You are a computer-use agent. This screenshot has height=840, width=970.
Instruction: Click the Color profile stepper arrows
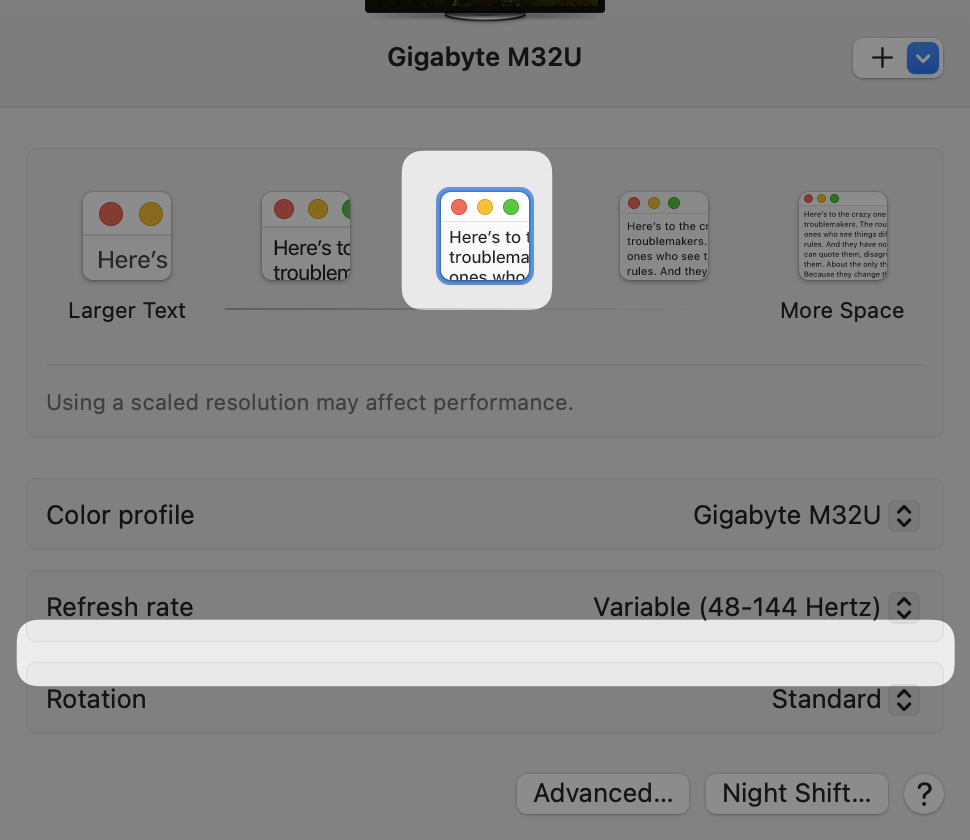pyautogui.click(x=904, y=515)
